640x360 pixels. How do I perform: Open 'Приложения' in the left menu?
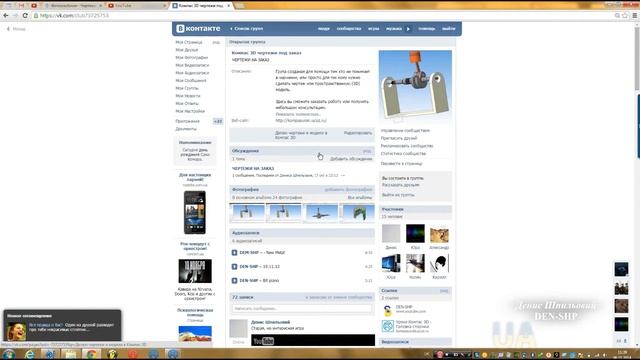[x=187, y=121]
